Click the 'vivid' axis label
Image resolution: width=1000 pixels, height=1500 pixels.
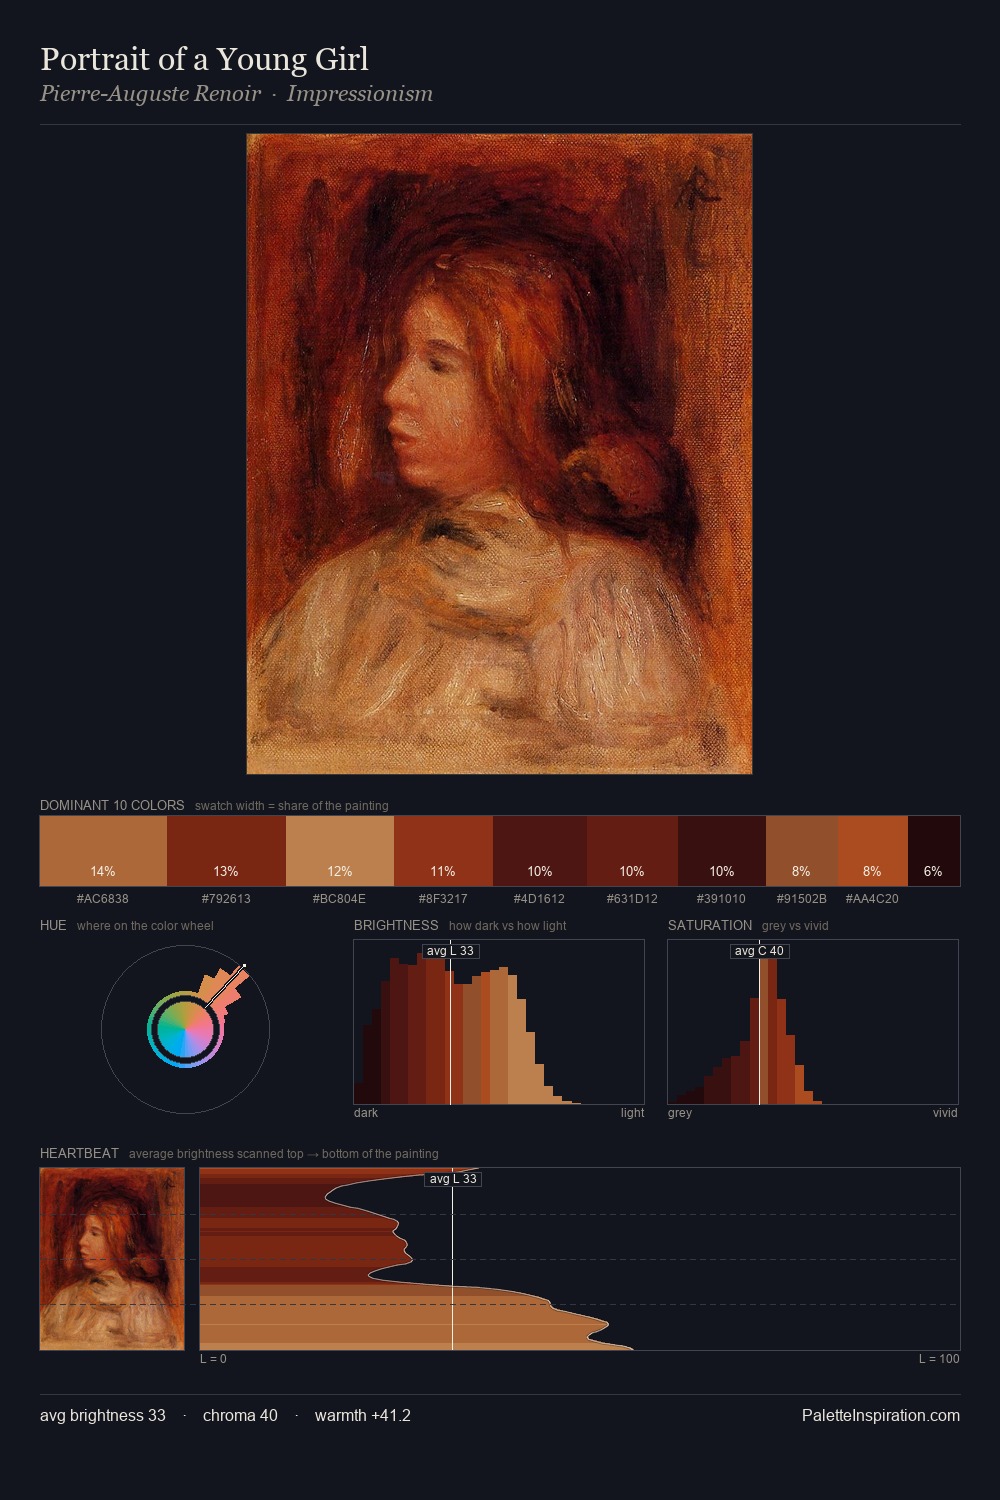[945, 1112]
